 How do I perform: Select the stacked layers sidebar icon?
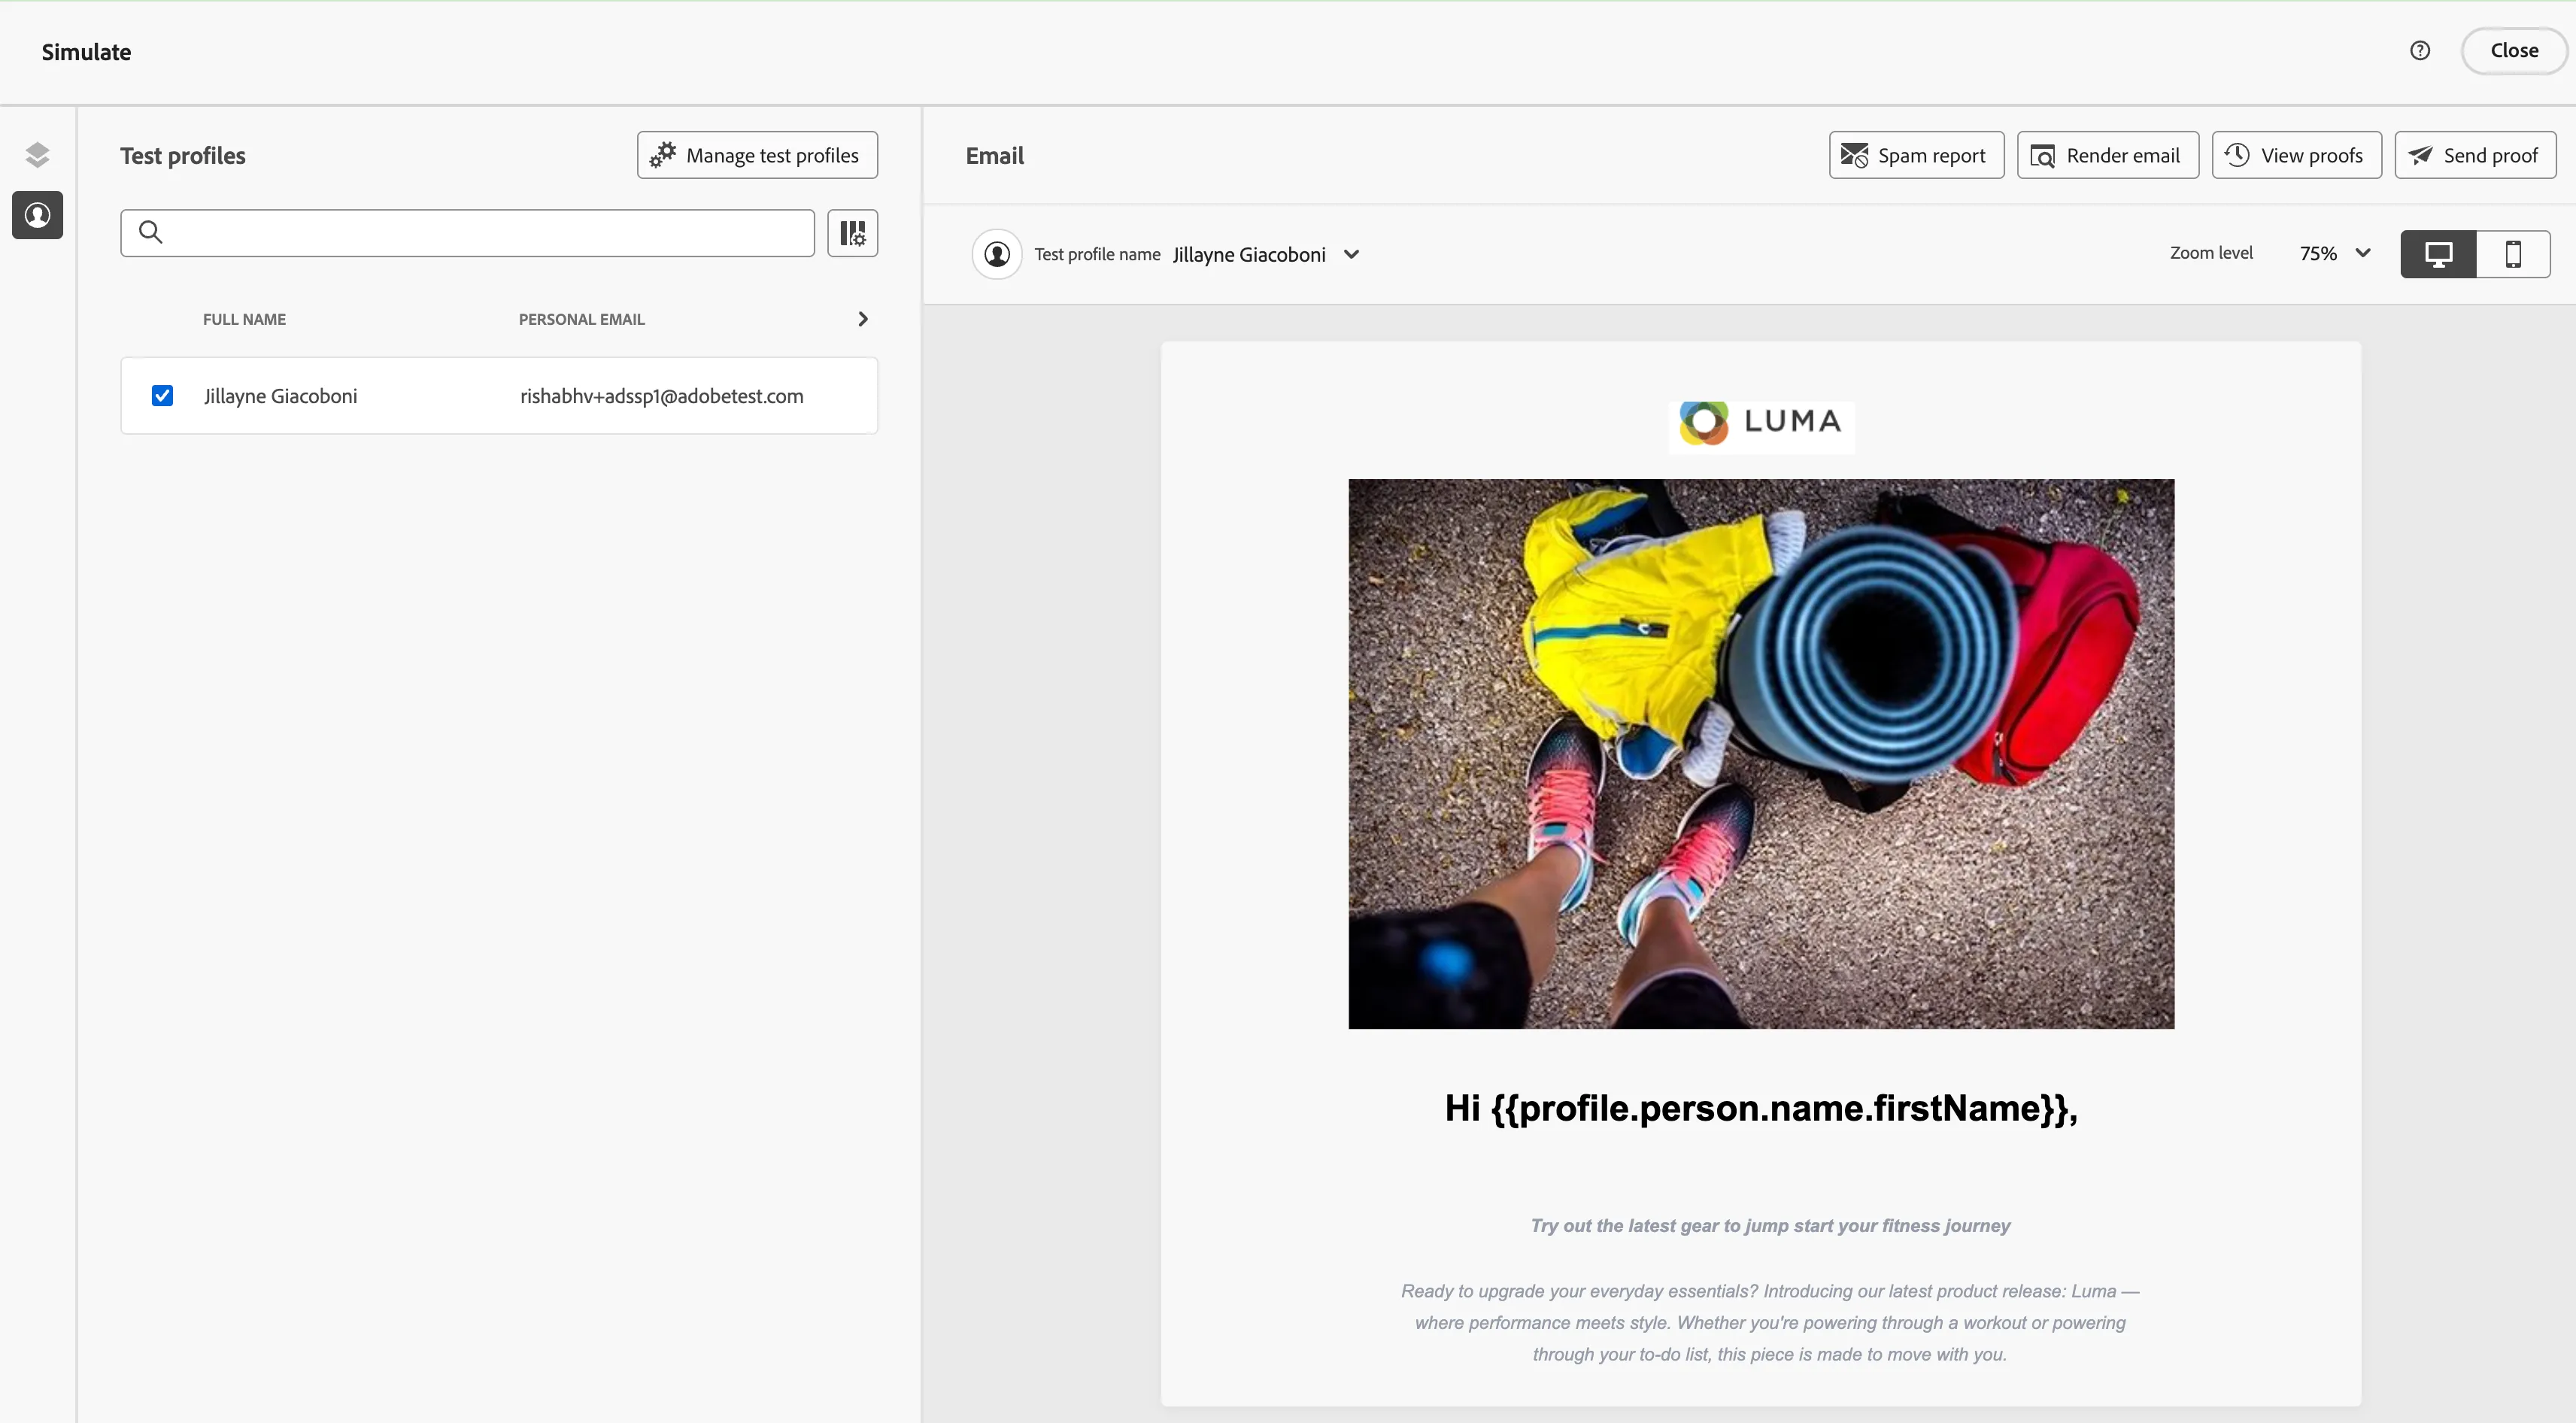[x=37, y=155]
